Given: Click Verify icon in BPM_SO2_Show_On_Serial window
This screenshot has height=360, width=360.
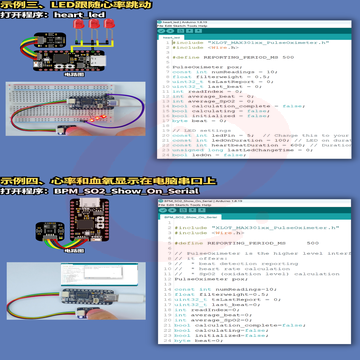Looking at the screenshot, I should pyautogui.click(x=162, y=210).
